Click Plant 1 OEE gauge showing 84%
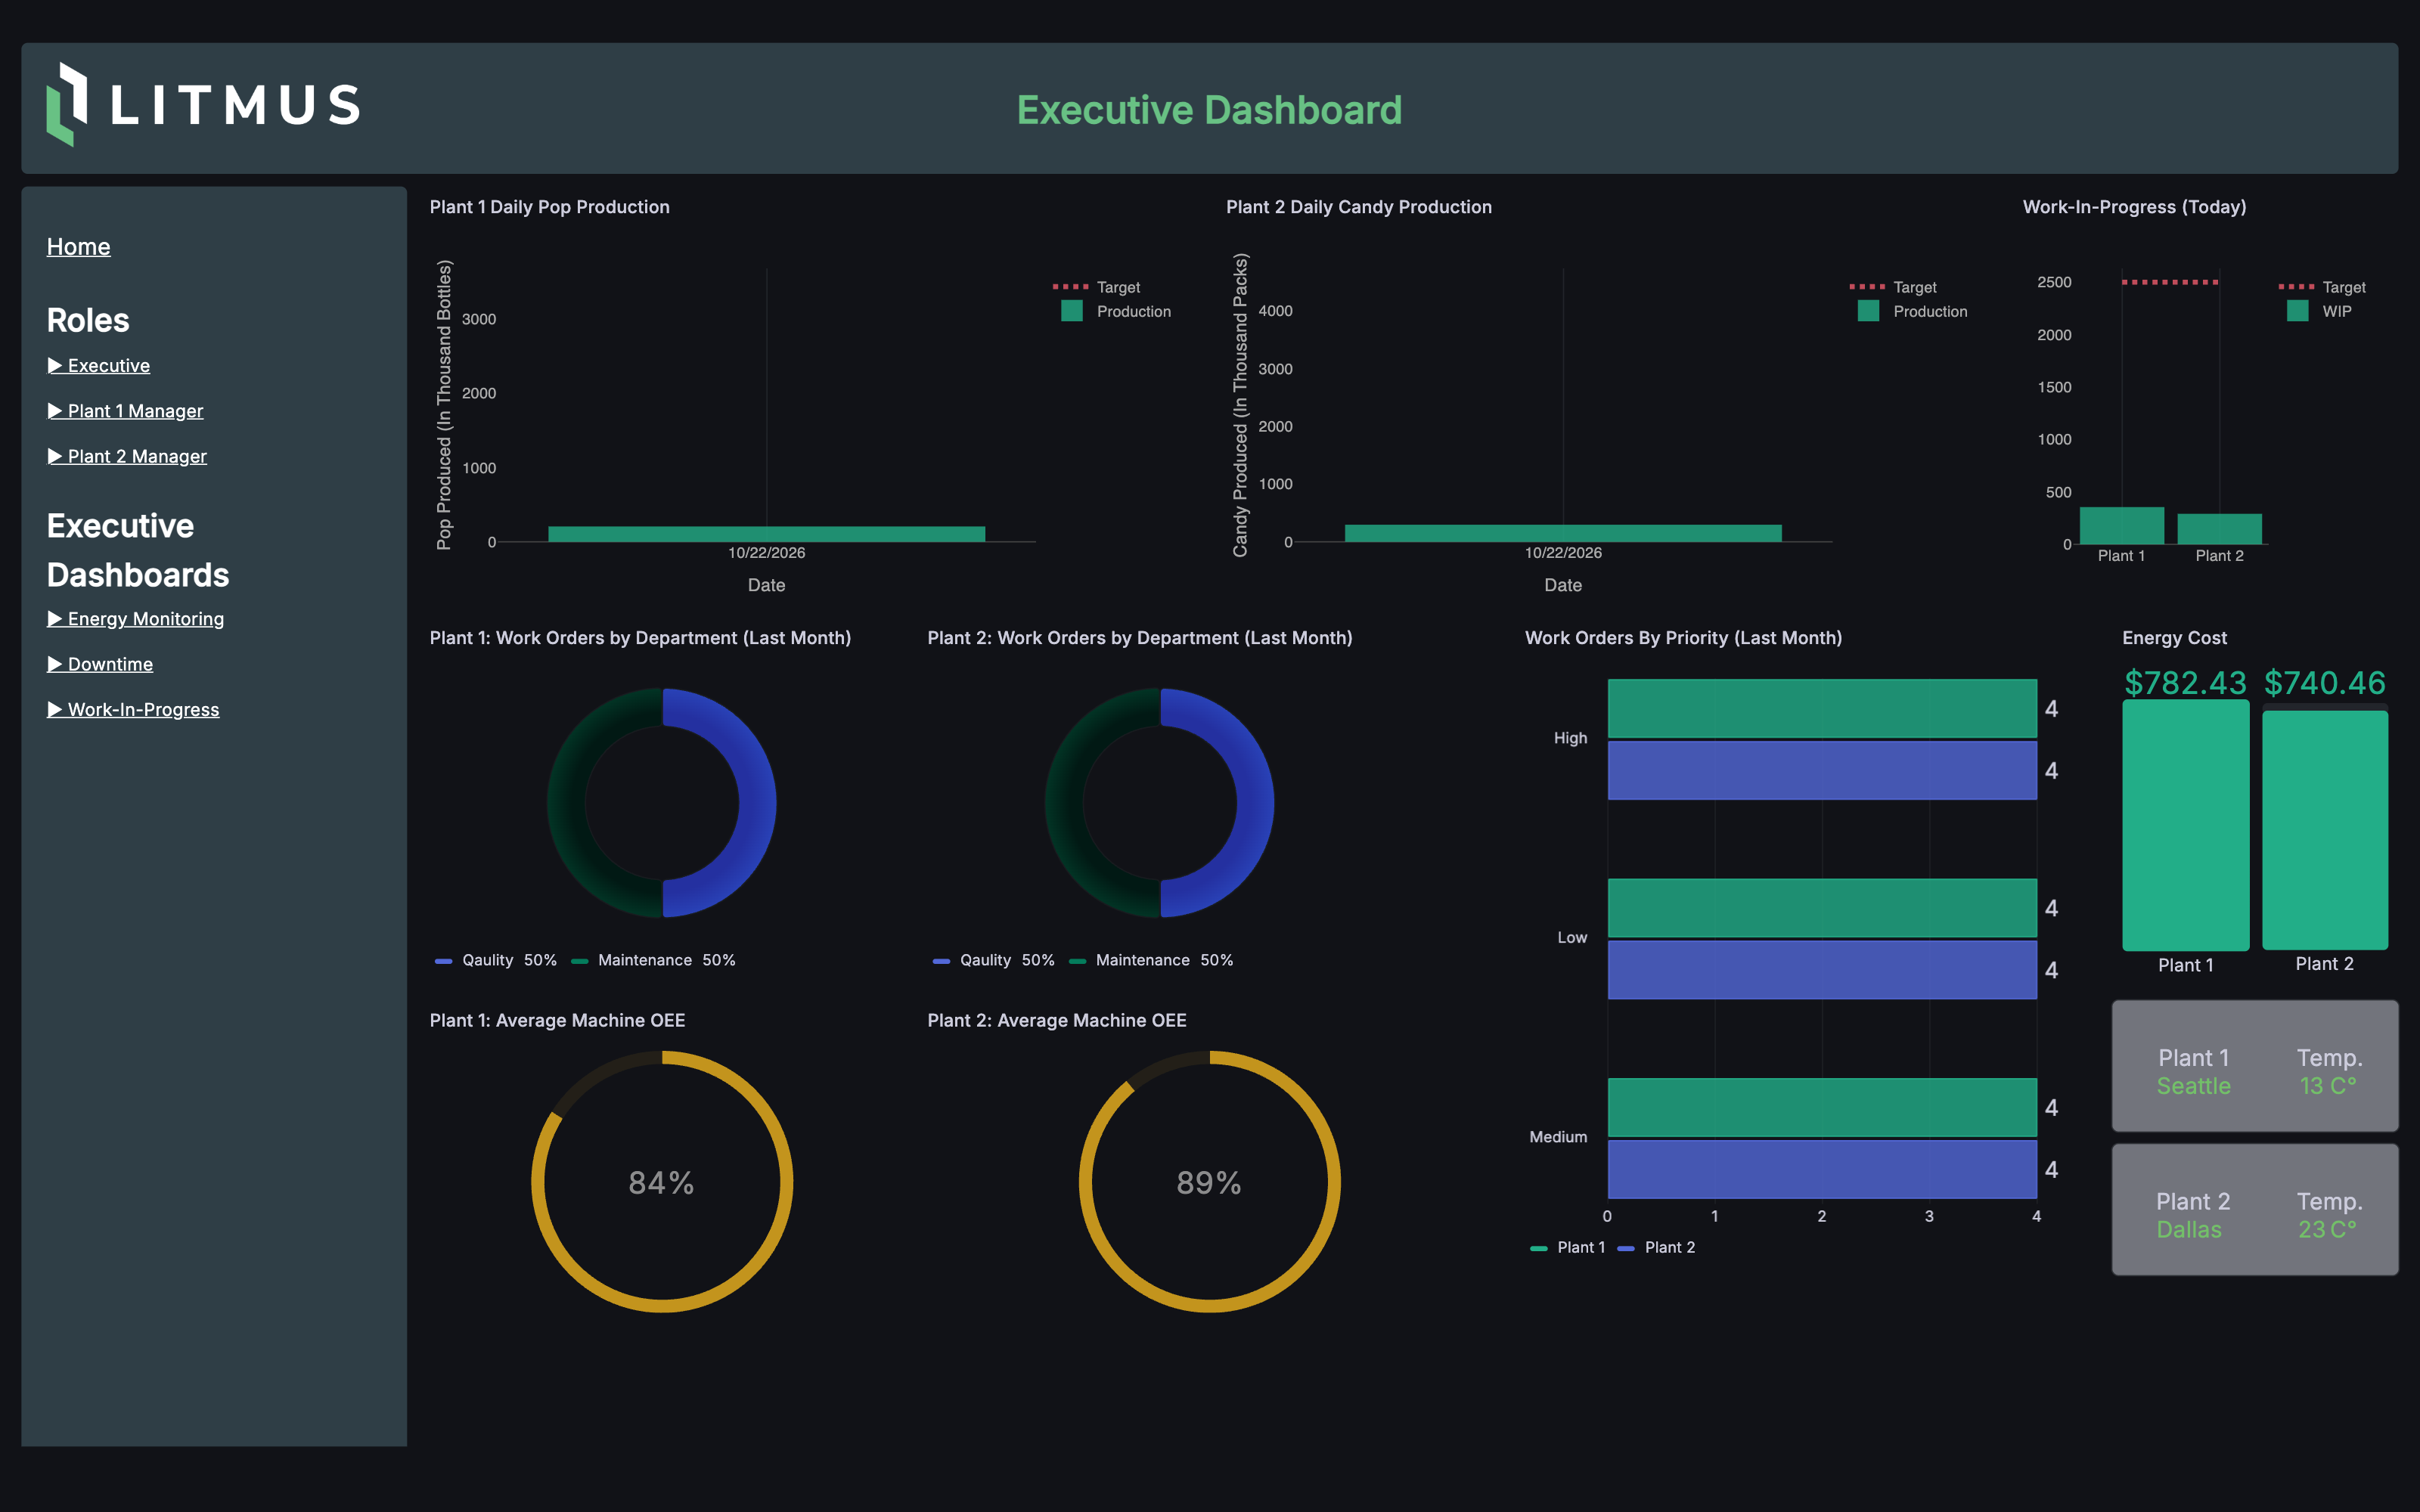 tap(662, 1182)
